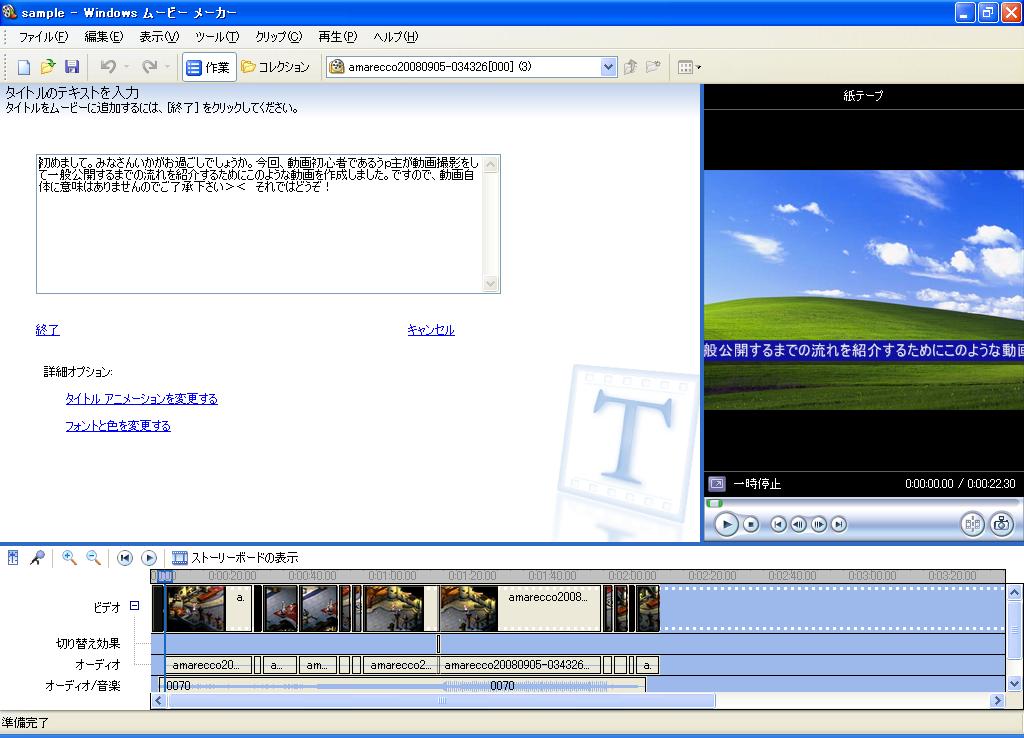Save the project with floppy icon

click(72, 67)
